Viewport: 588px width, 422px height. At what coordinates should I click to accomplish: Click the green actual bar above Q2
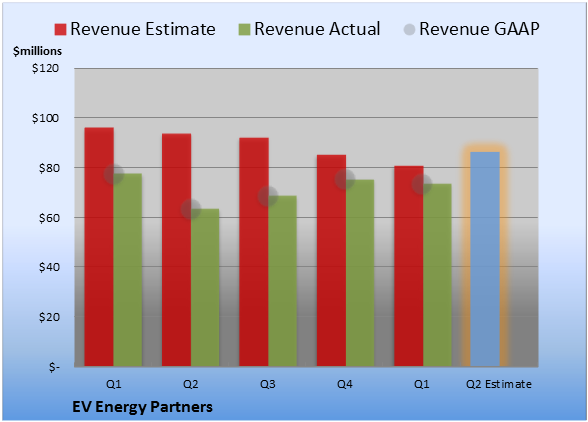(x=205, y=287)
